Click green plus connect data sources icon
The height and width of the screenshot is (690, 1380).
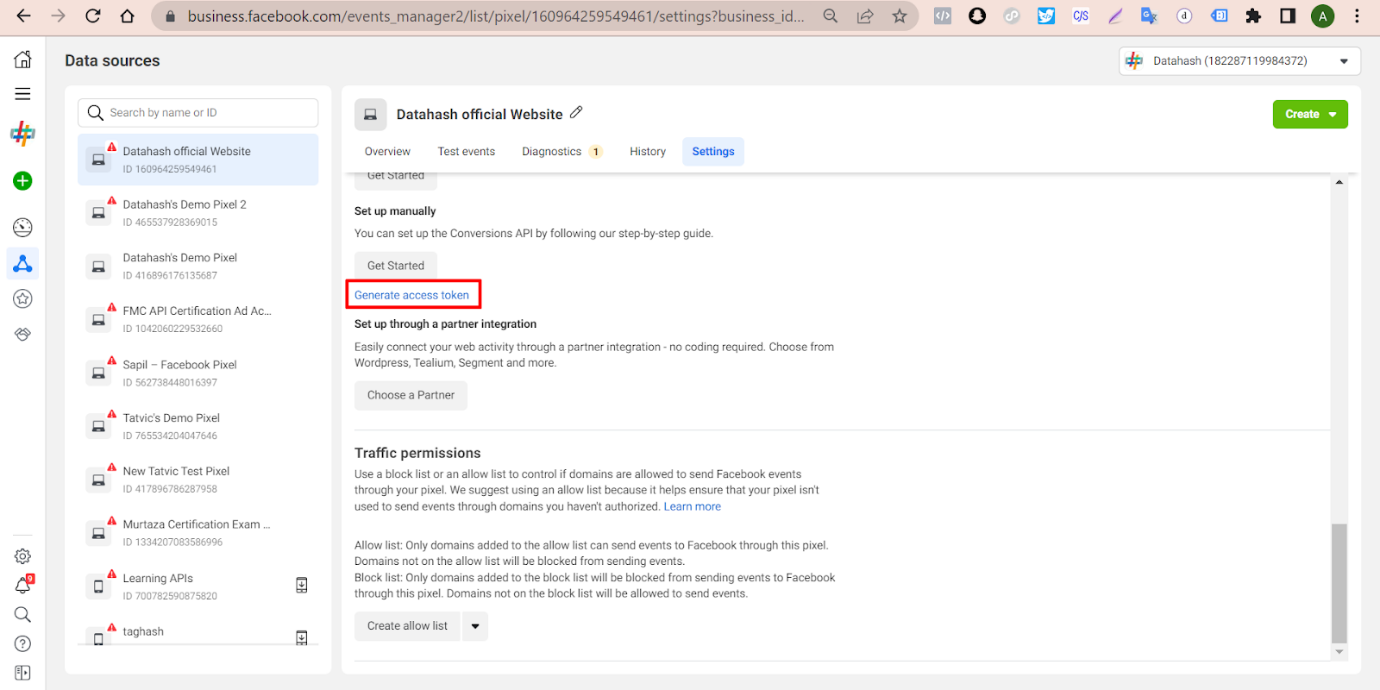22,181
